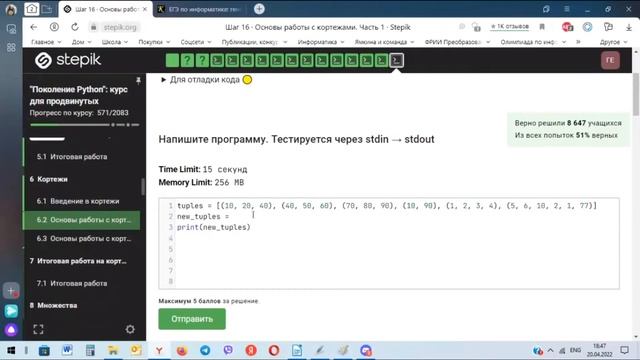The image size is (640, 360).
Task: Open Calculator from the taskbar
Action: 90,350
